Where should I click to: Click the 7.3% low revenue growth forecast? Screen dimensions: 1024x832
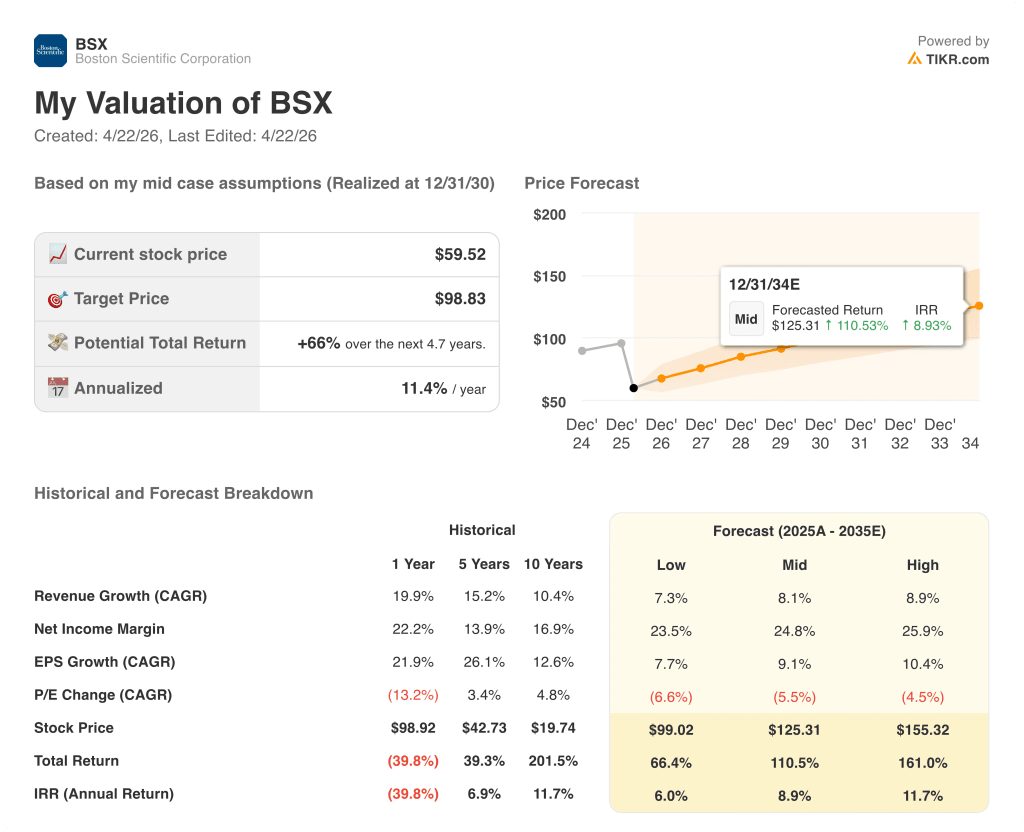point(671,598)
